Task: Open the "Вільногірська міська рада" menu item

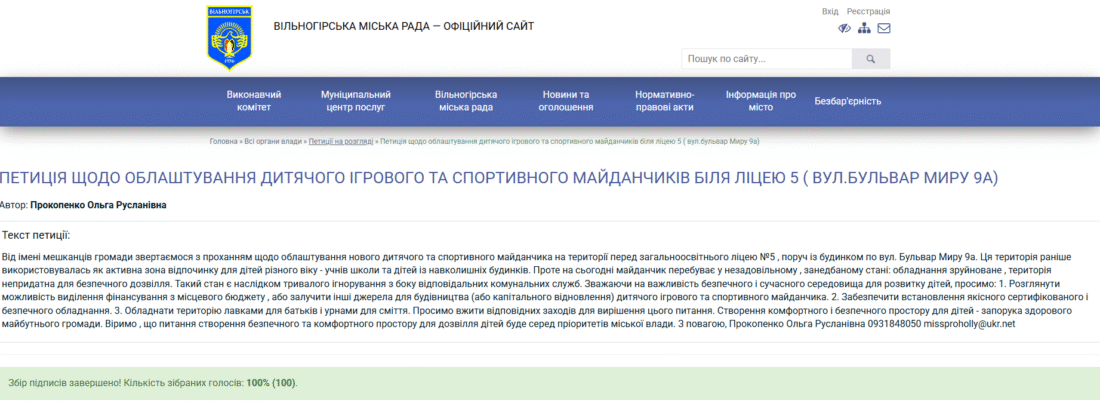Action: point(466,101)
